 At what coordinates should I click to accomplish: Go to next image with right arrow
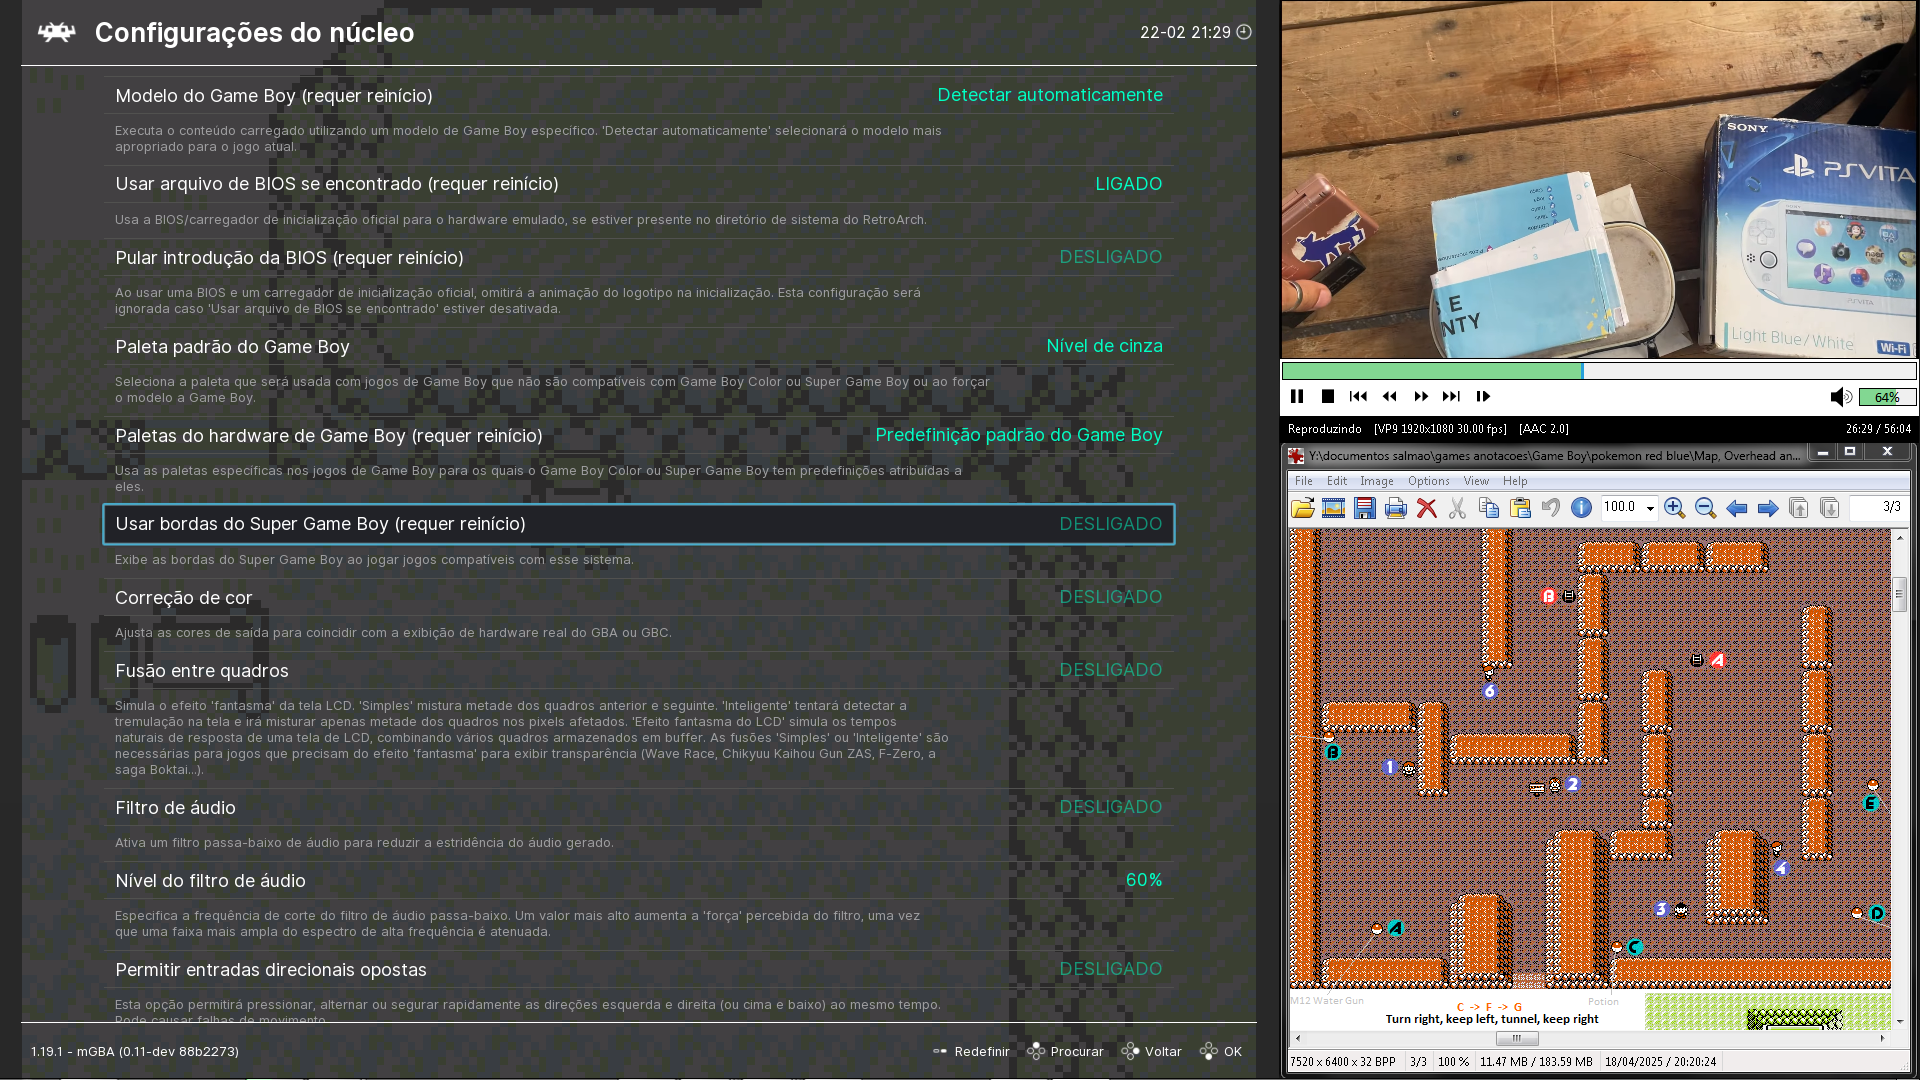tap(1768, 508)
